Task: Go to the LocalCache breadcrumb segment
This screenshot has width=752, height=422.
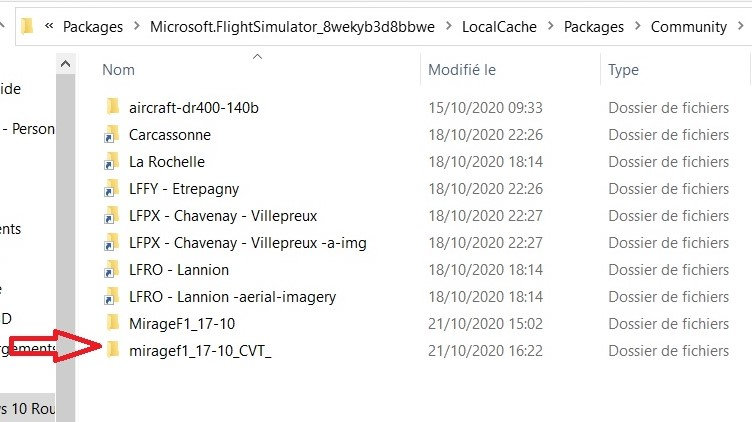Action: (x=499, y=27)
